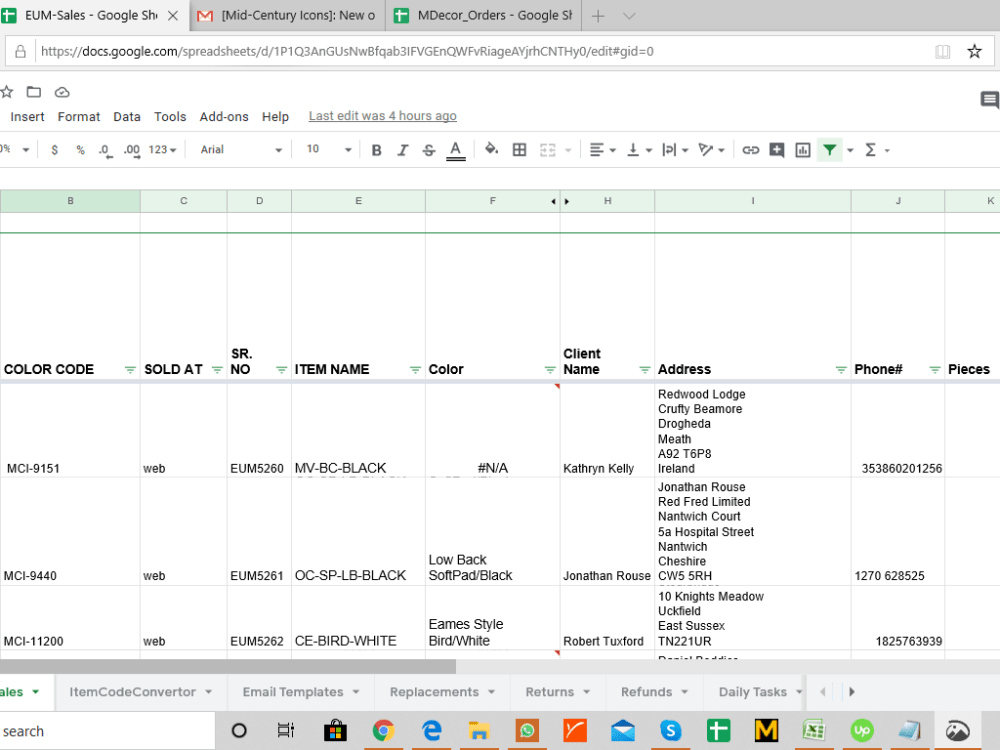Open the borders tool
1000x750 pixels.
[519, 150]
